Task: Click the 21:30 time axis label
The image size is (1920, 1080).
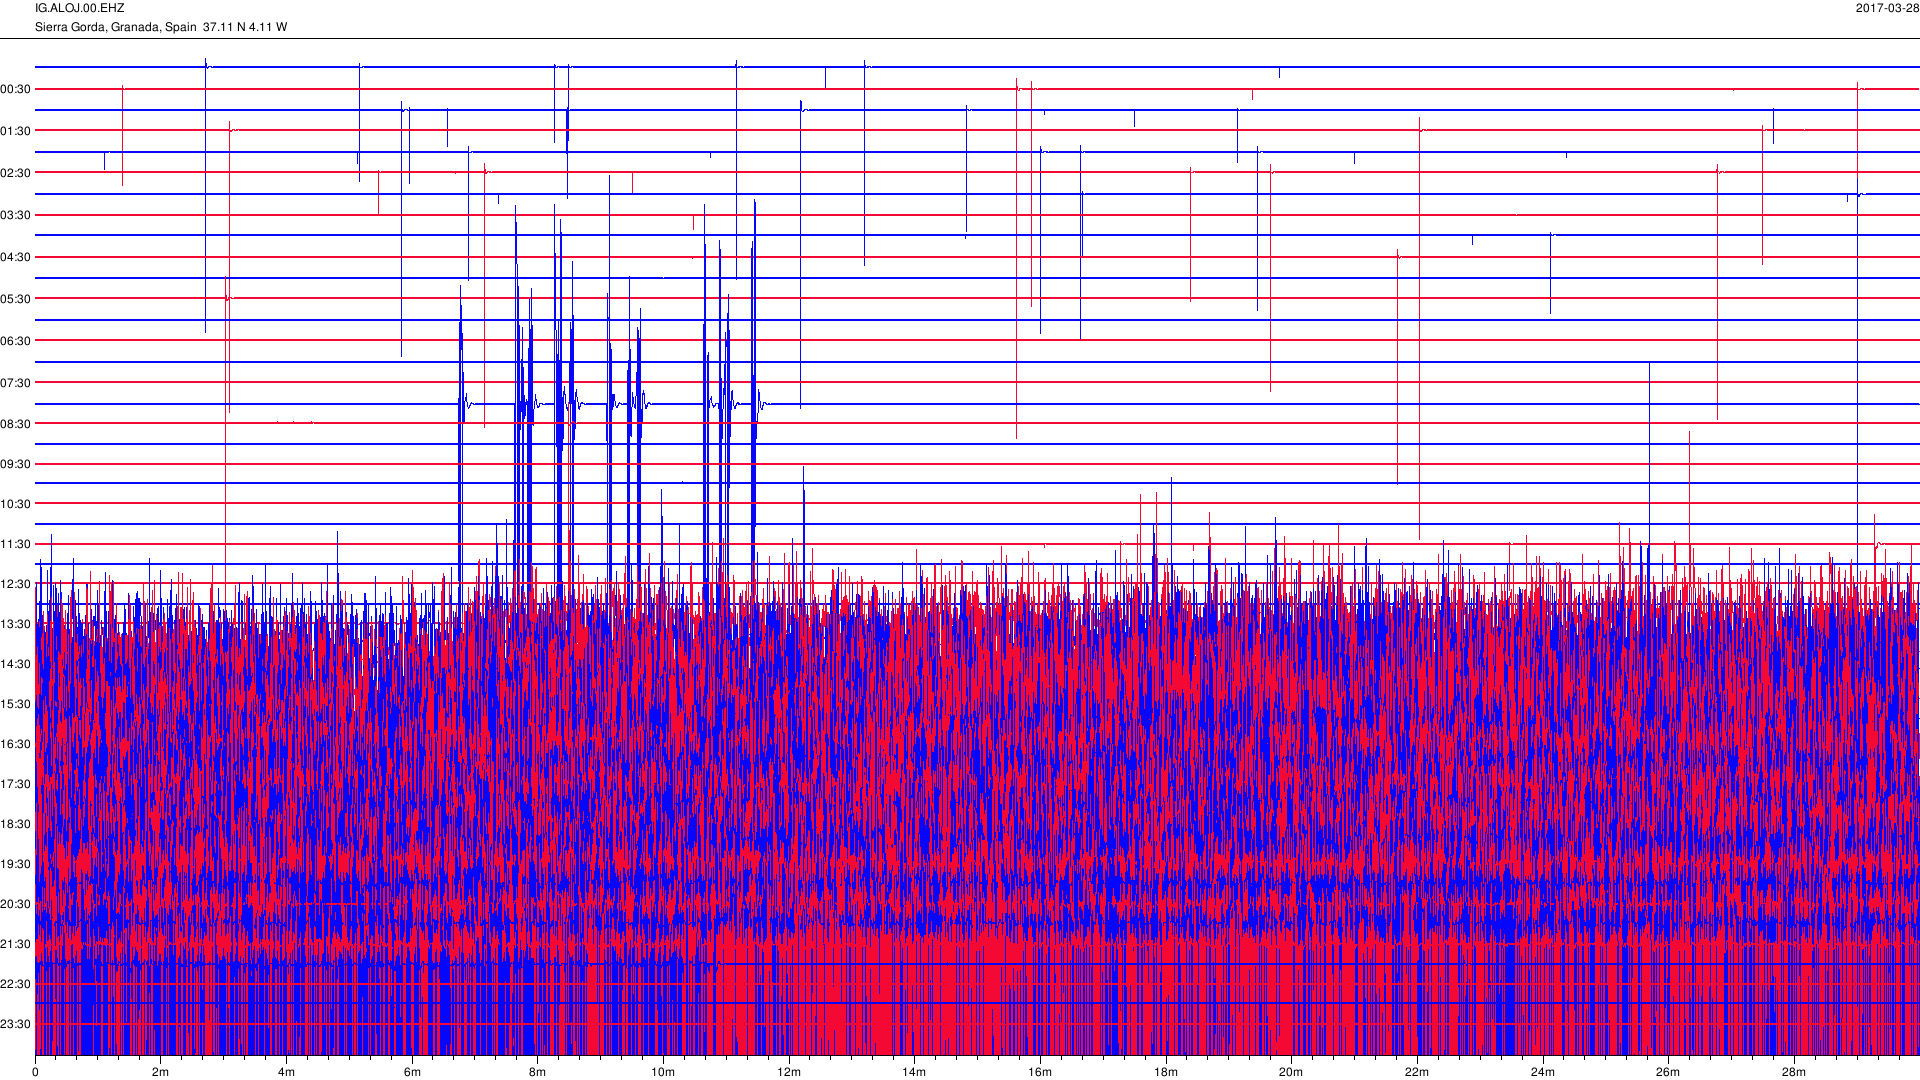Action: click(16, 944)
